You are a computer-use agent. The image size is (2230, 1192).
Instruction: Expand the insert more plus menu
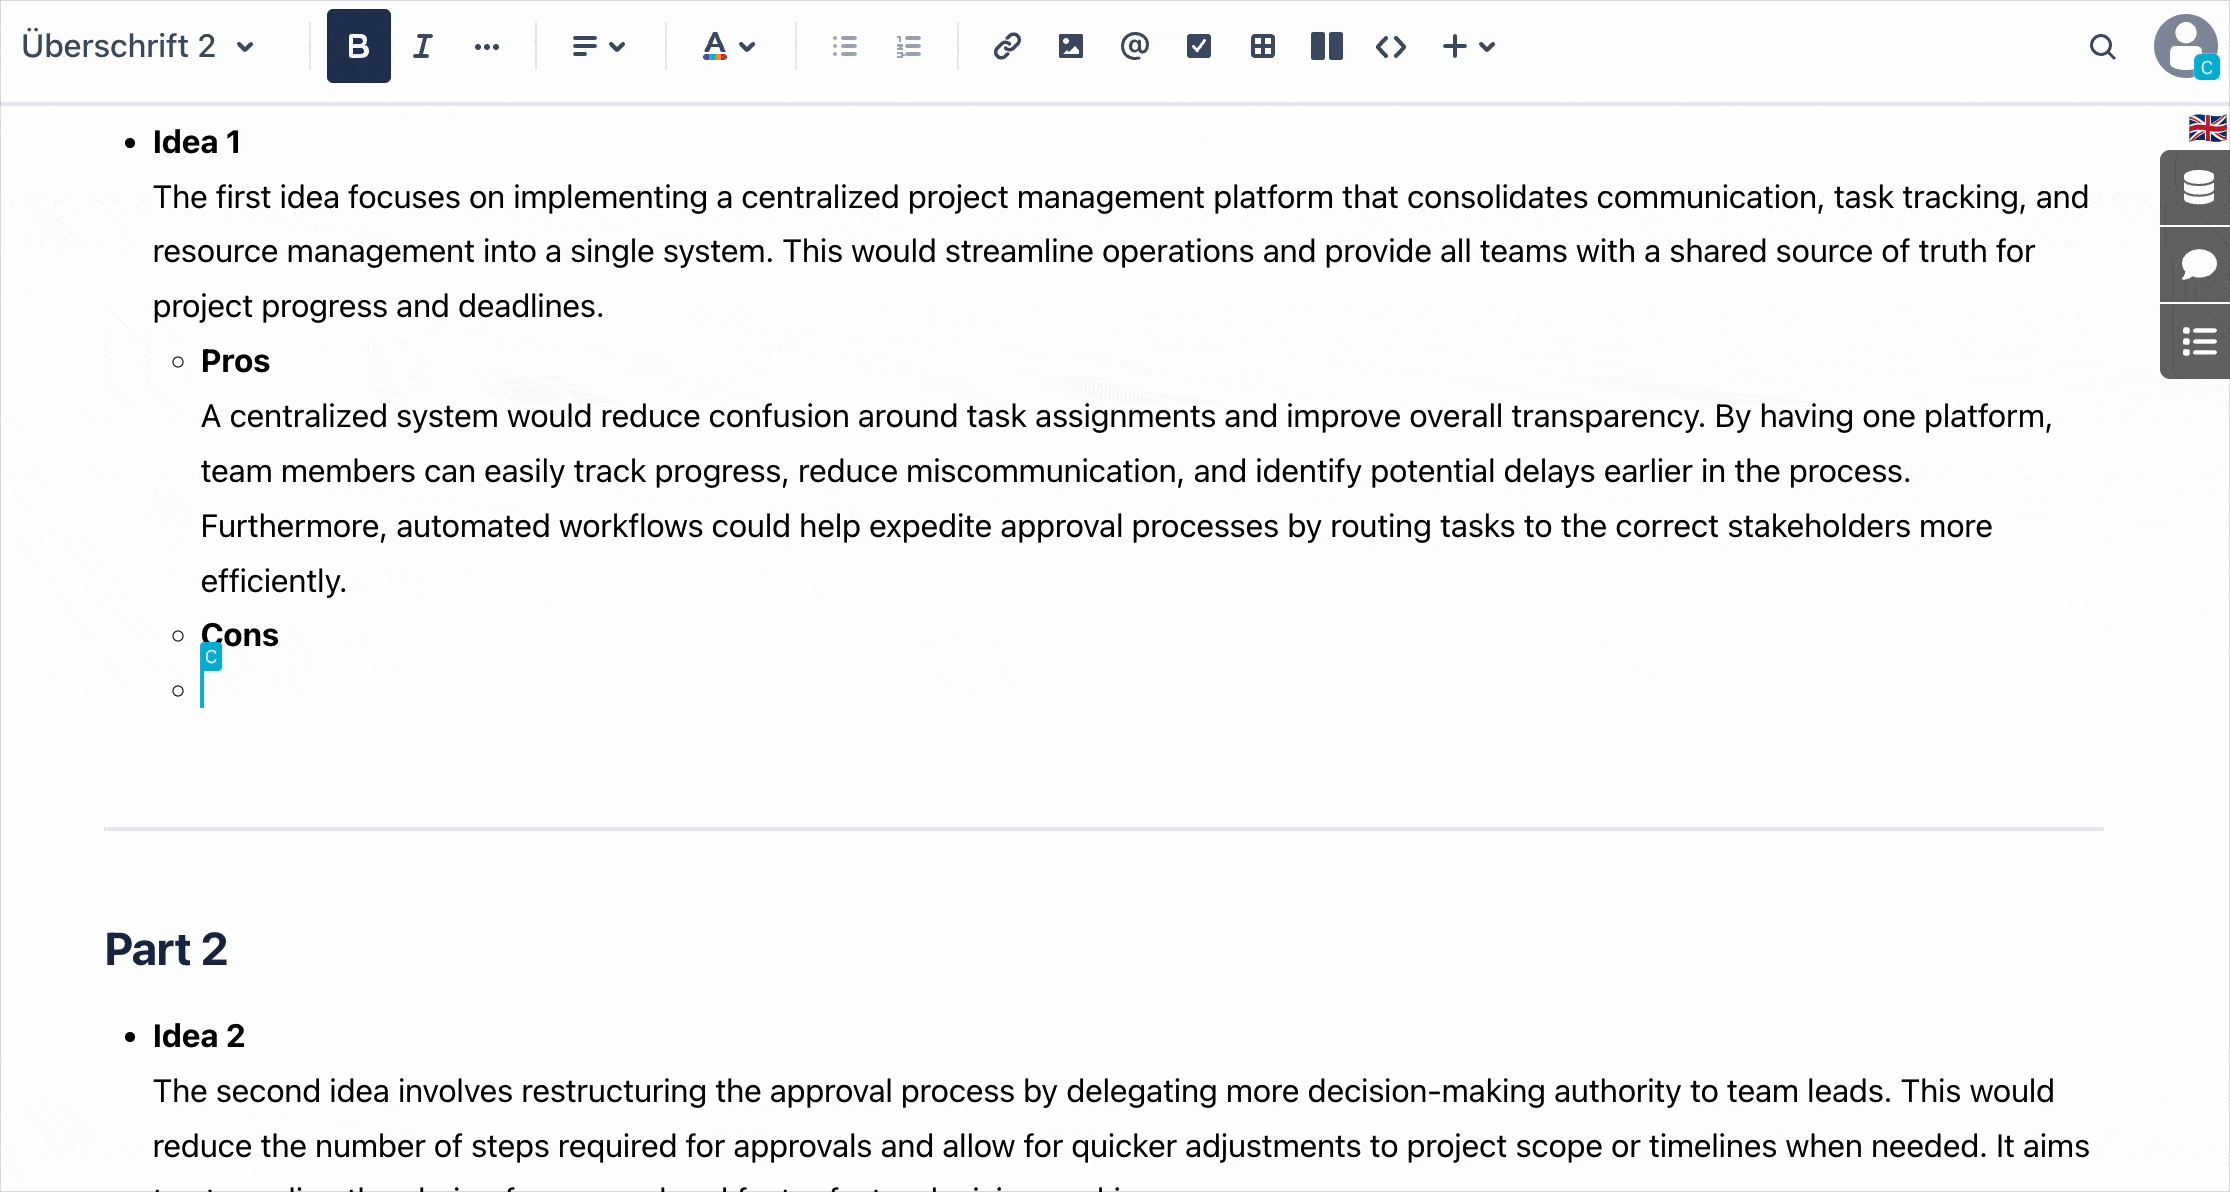click(1468, 46)
